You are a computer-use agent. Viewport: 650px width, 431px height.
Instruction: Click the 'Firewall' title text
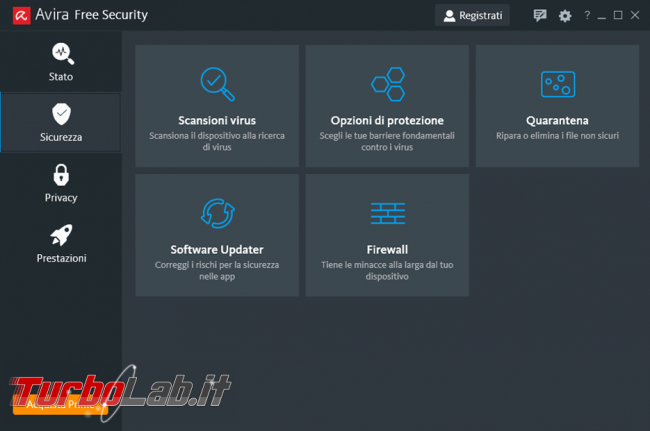coord(387,250)
